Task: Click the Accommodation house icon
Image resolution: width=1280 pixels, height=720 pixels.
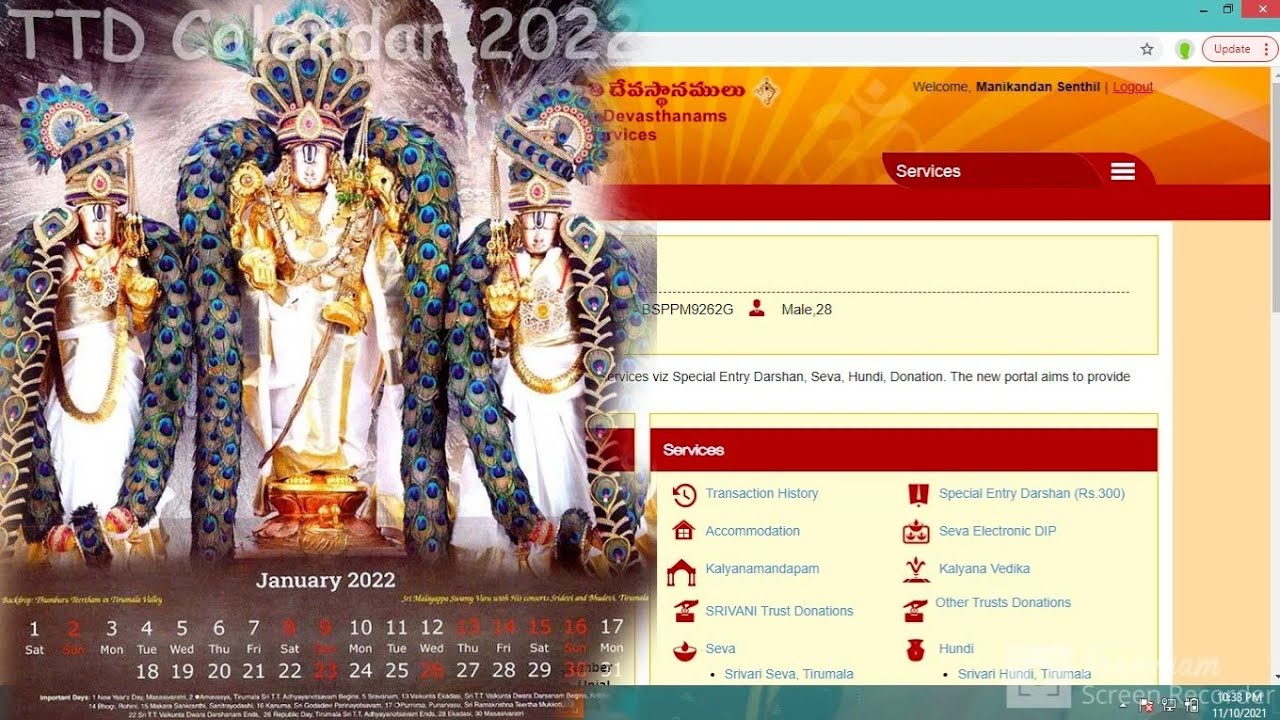Action: (684, 531)
